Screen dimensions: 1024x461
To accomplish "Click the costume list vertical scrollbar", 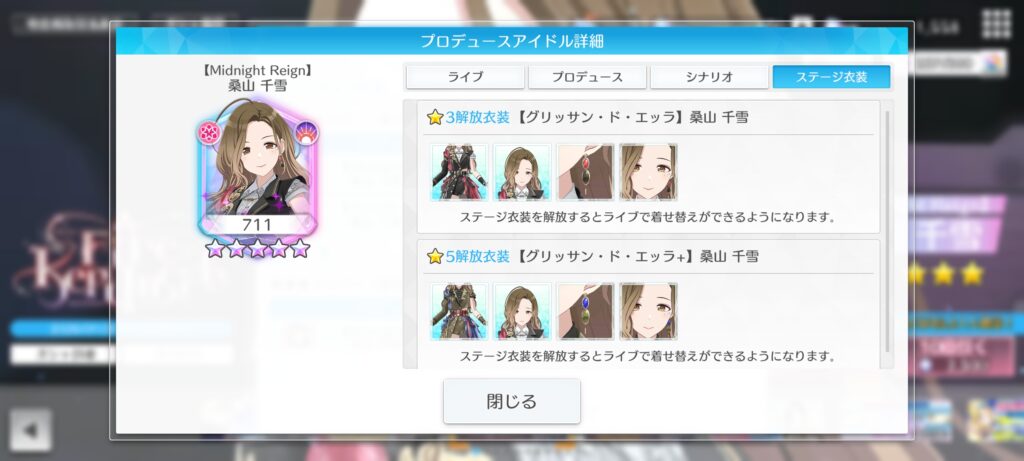I will pyautogui.click(x=887, y=232).
